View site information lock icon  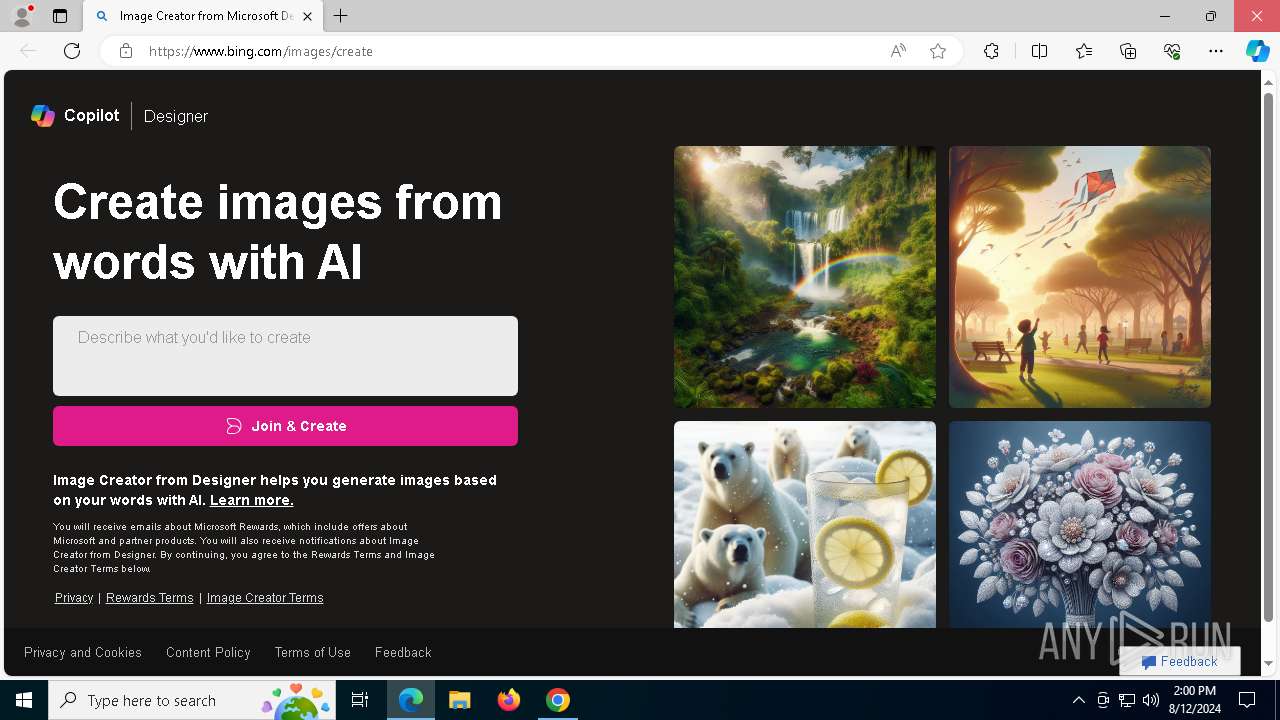(126, 51)
